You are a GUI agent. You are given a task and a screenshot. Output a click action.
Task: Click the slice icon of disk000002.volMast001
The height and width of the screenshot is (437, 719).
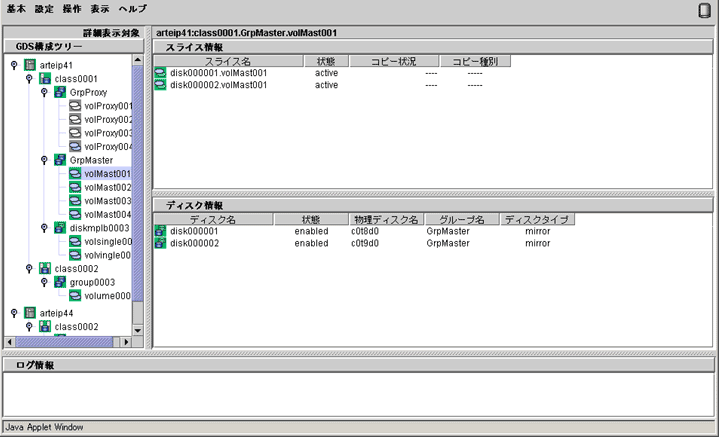point(160,85)
